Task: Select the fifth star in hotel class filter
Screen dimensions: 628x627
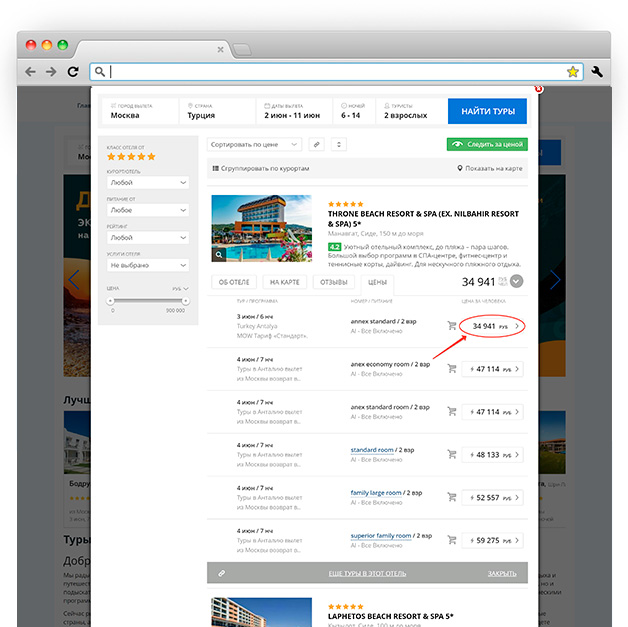Action: click(x=151, y=157)
